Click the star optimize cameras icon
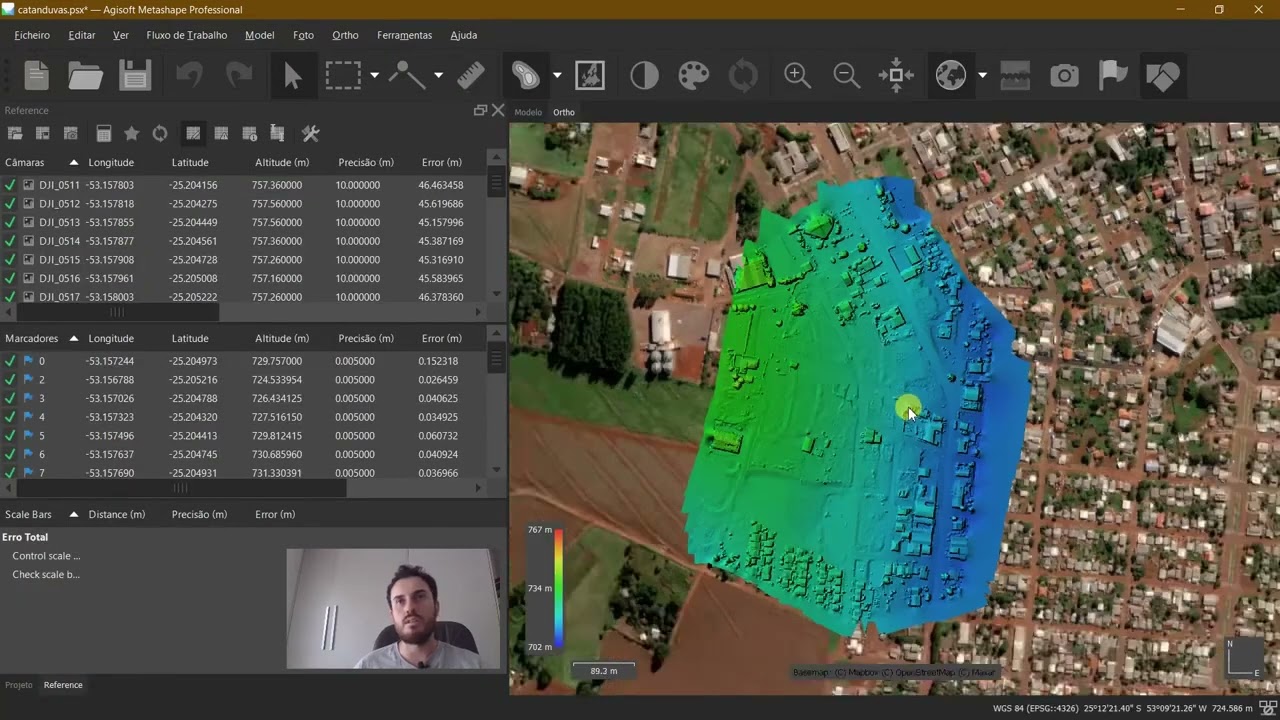This screenshot has height=720, width=1280. [132, 133]
